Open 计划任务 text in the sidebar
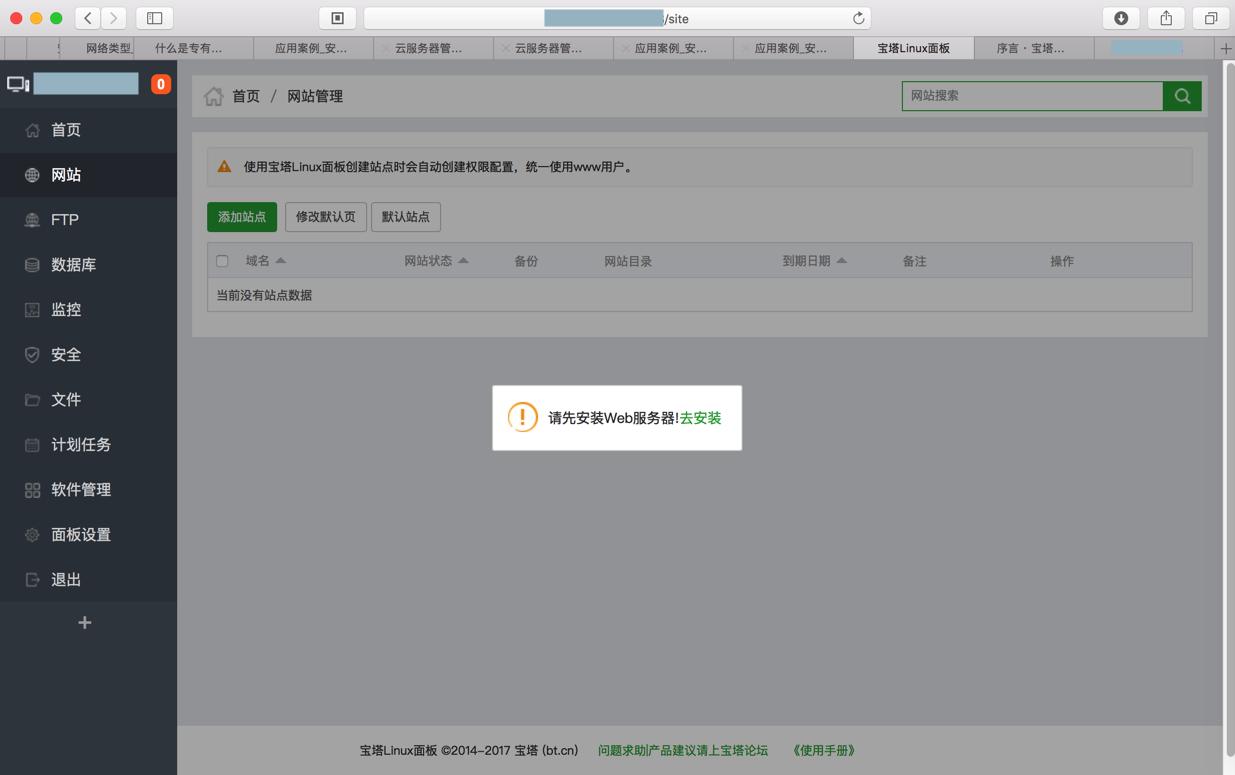The image size is (1235, 775). 81,445
